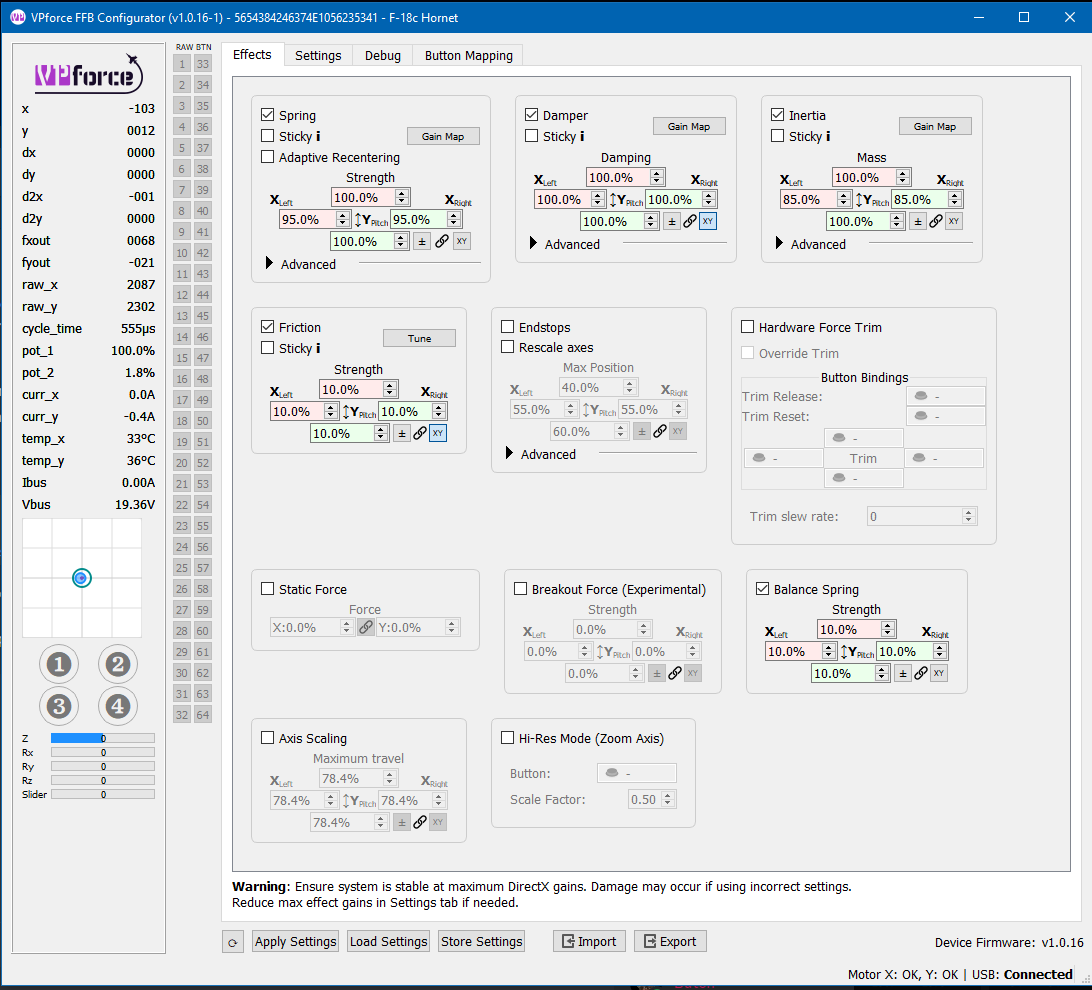Screen dimensions: 1092x990
Task: Click the Rx axis progress bar
Action: (x=102, y=753)
